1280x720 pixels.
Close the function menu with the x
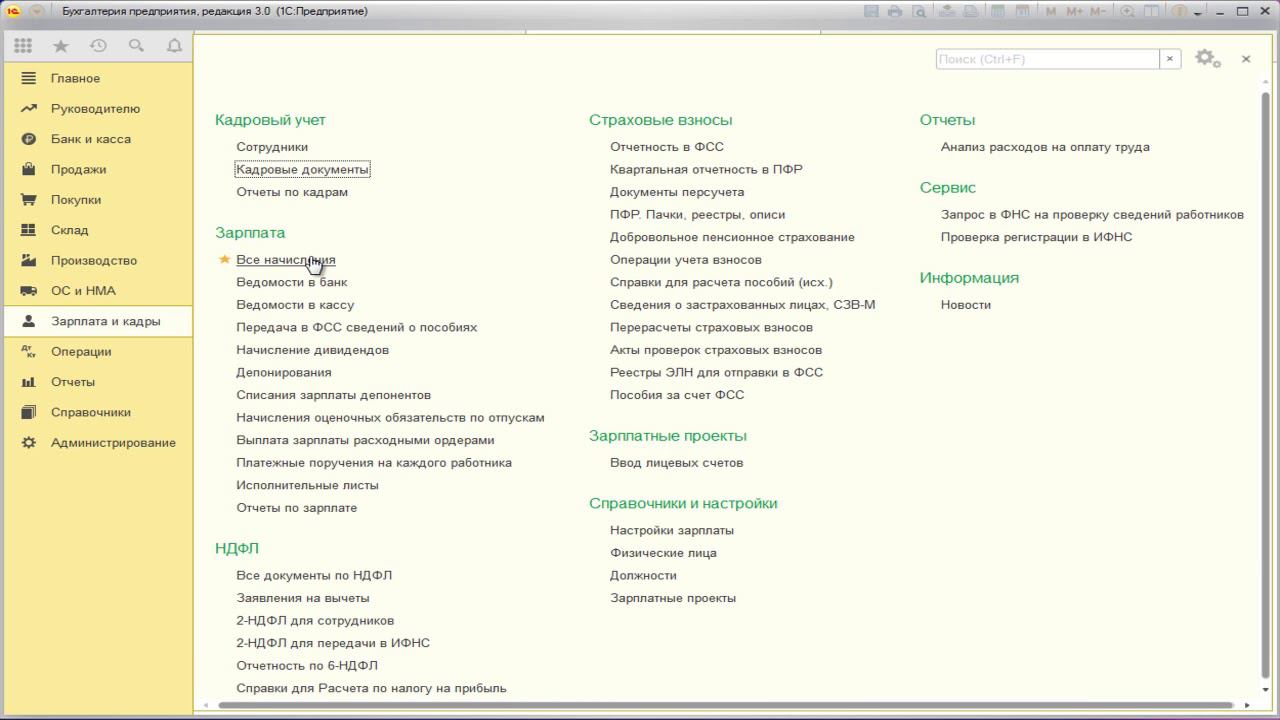coord(1246,59)
